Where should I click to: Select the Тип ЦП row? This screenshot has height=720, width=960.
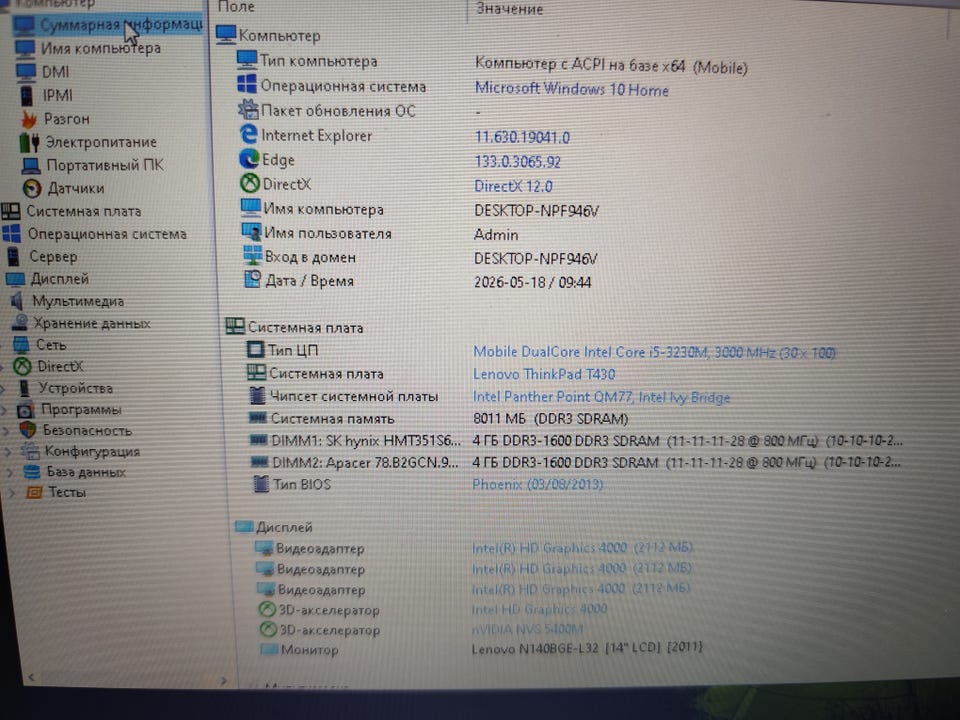(541, 351)
